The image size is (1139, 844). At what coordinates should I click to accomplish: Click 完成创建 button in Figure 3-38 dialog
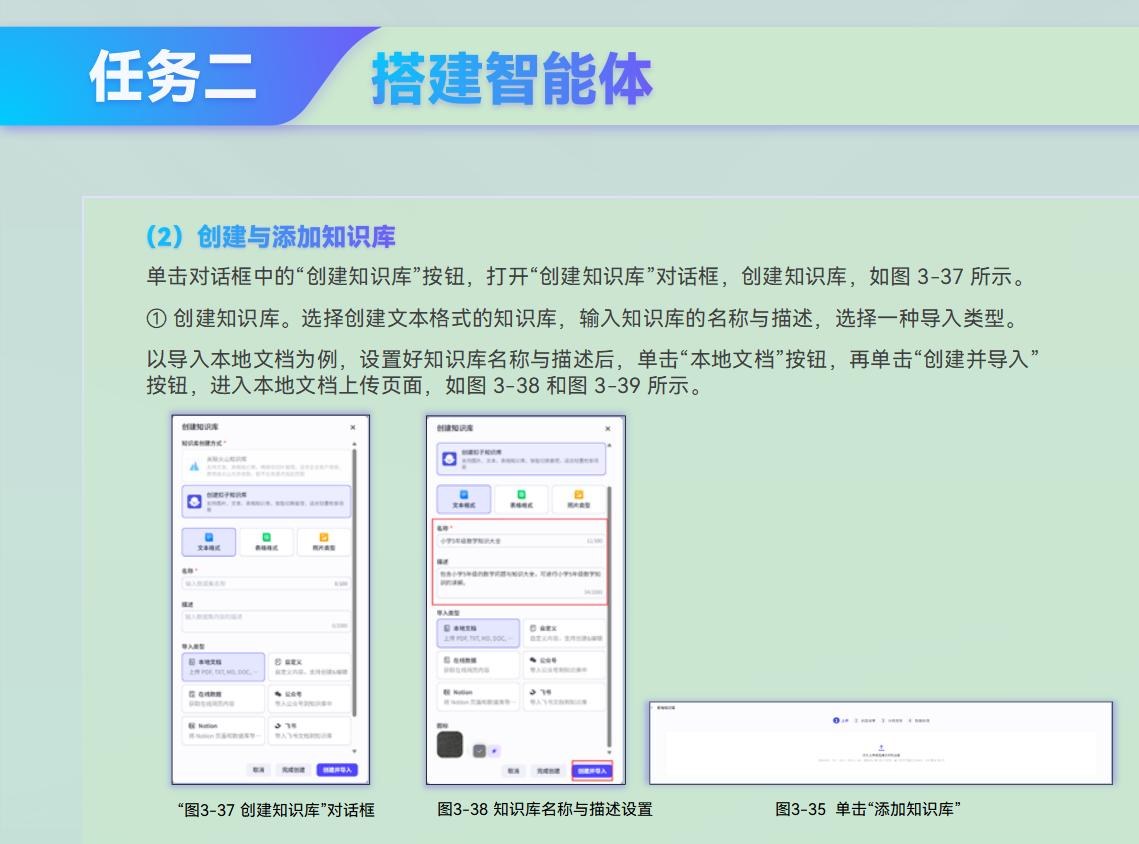pos(548,771)
